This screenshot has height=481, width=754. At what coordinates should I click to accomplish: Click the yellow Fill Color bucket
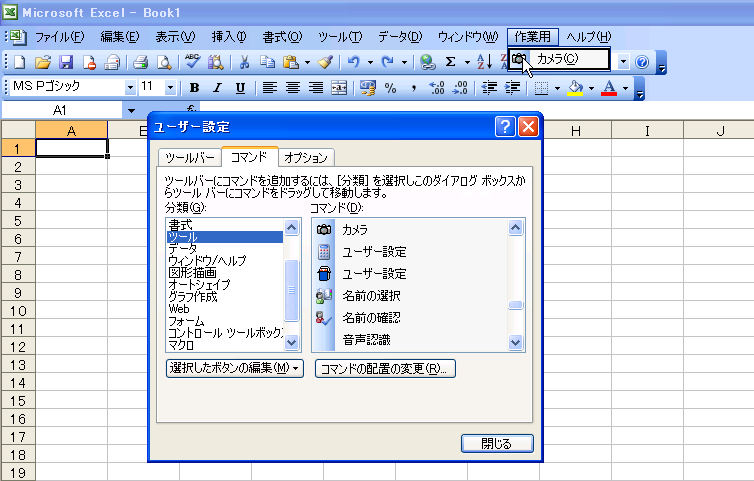(x=575, y=88)
